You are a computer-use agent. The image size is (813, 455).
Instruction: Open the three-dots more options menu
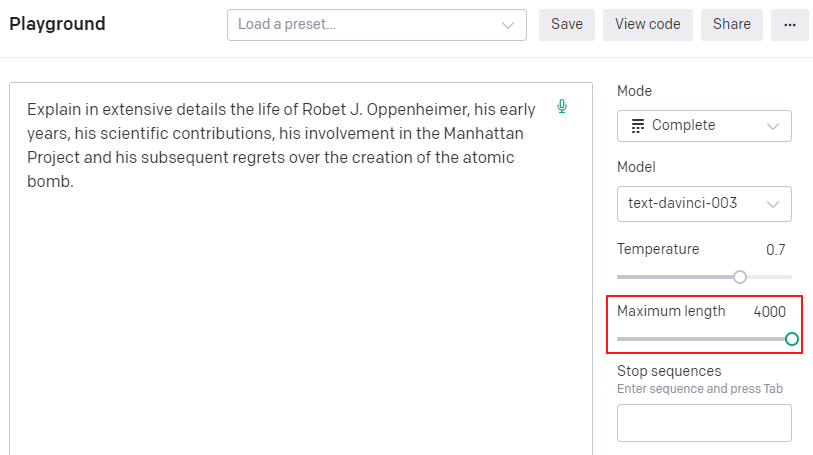pyautogui.click(x=789, y=25)
